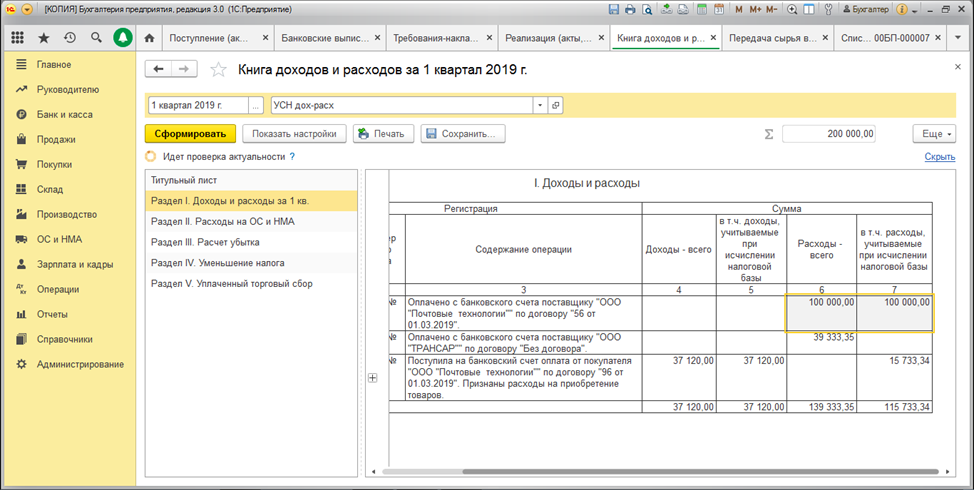Click the M- memory subtract button

coord(771,10)
